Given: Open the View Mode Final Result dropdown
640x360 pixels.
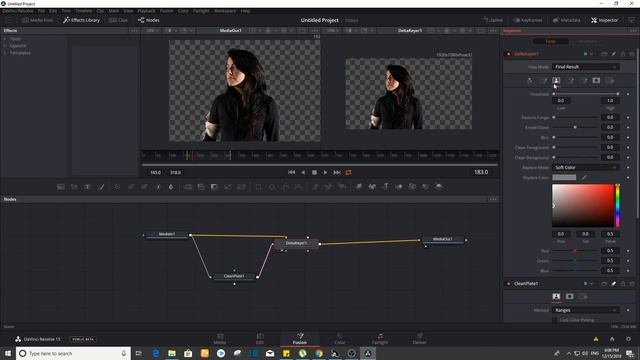Looking at the screenshot, I should point(585,67).
